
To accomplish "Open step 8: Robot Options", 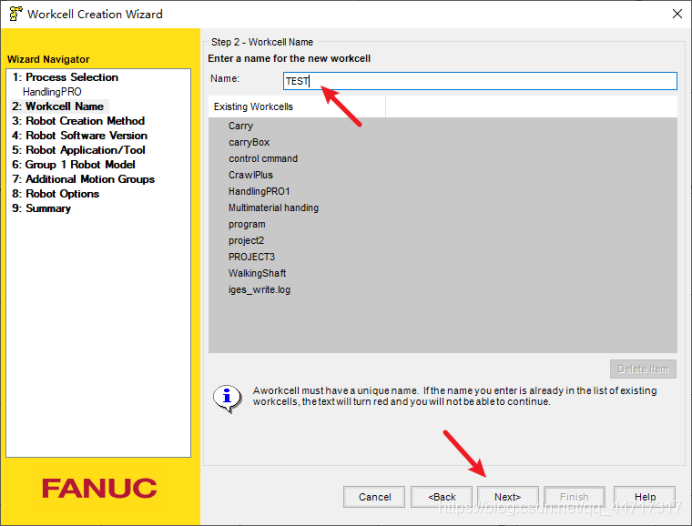I will 56,194.
